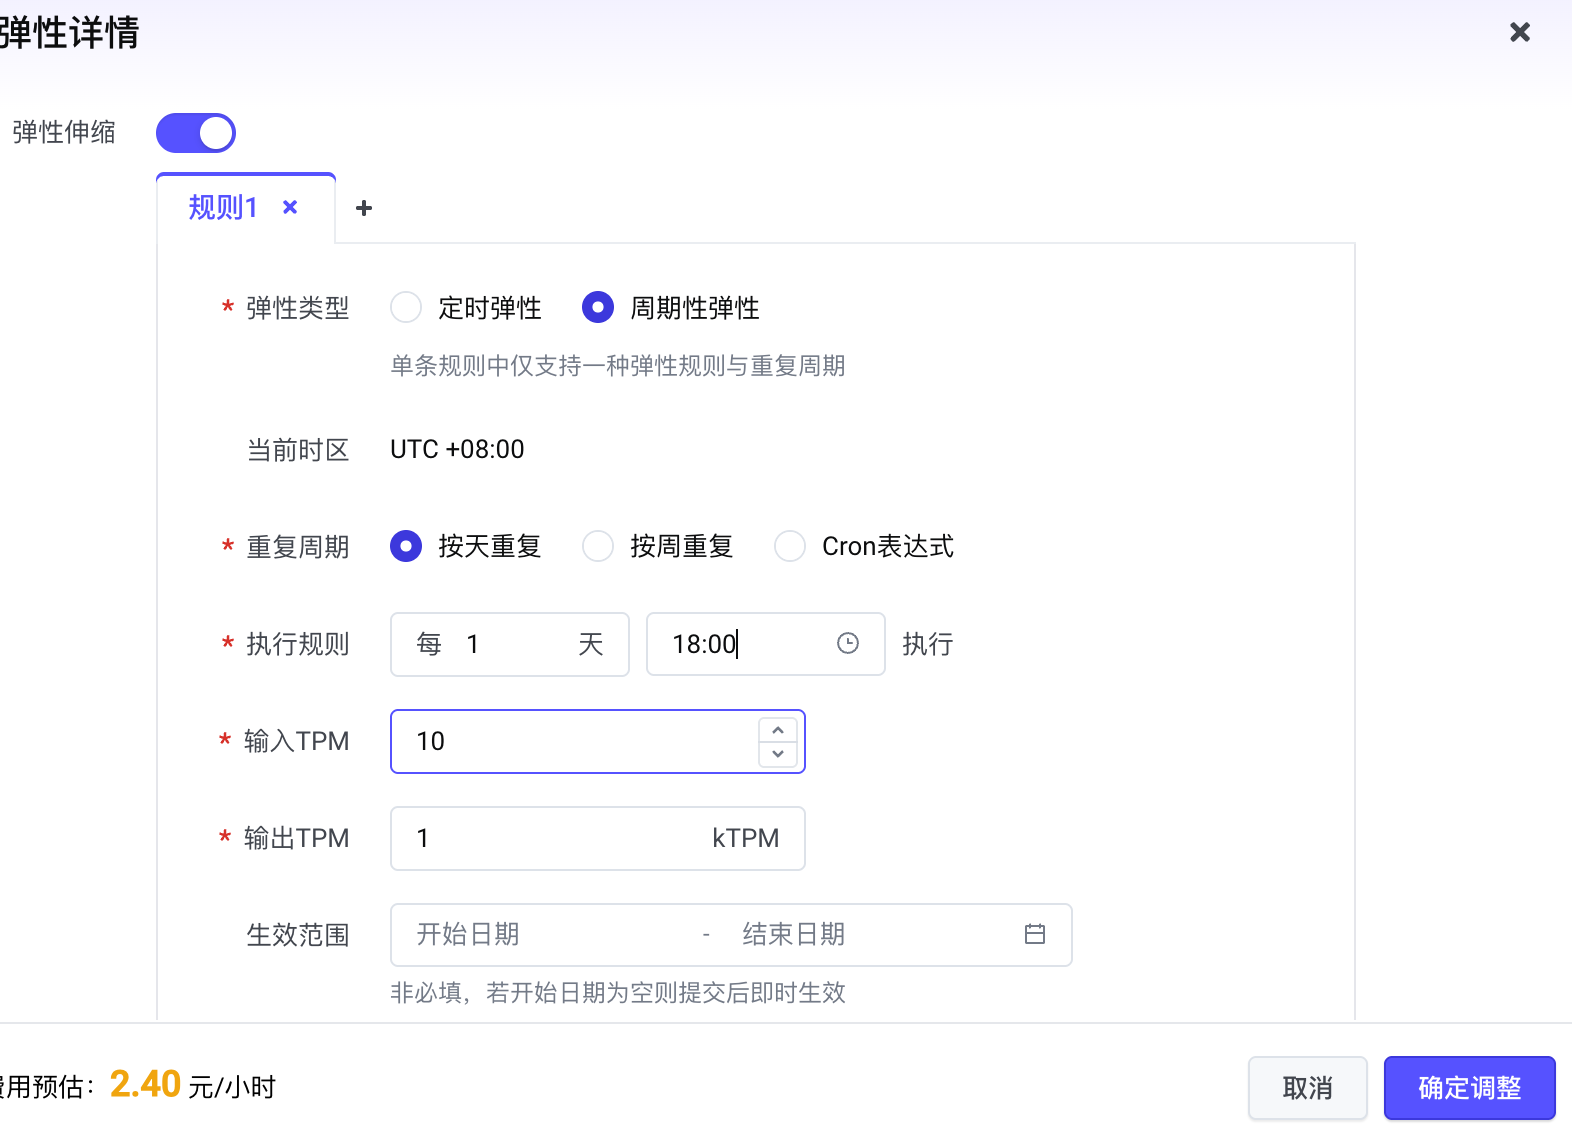1572x1142 pixels.
Task: Increase 输入TPM with up arrow
Action: point(778,730)
